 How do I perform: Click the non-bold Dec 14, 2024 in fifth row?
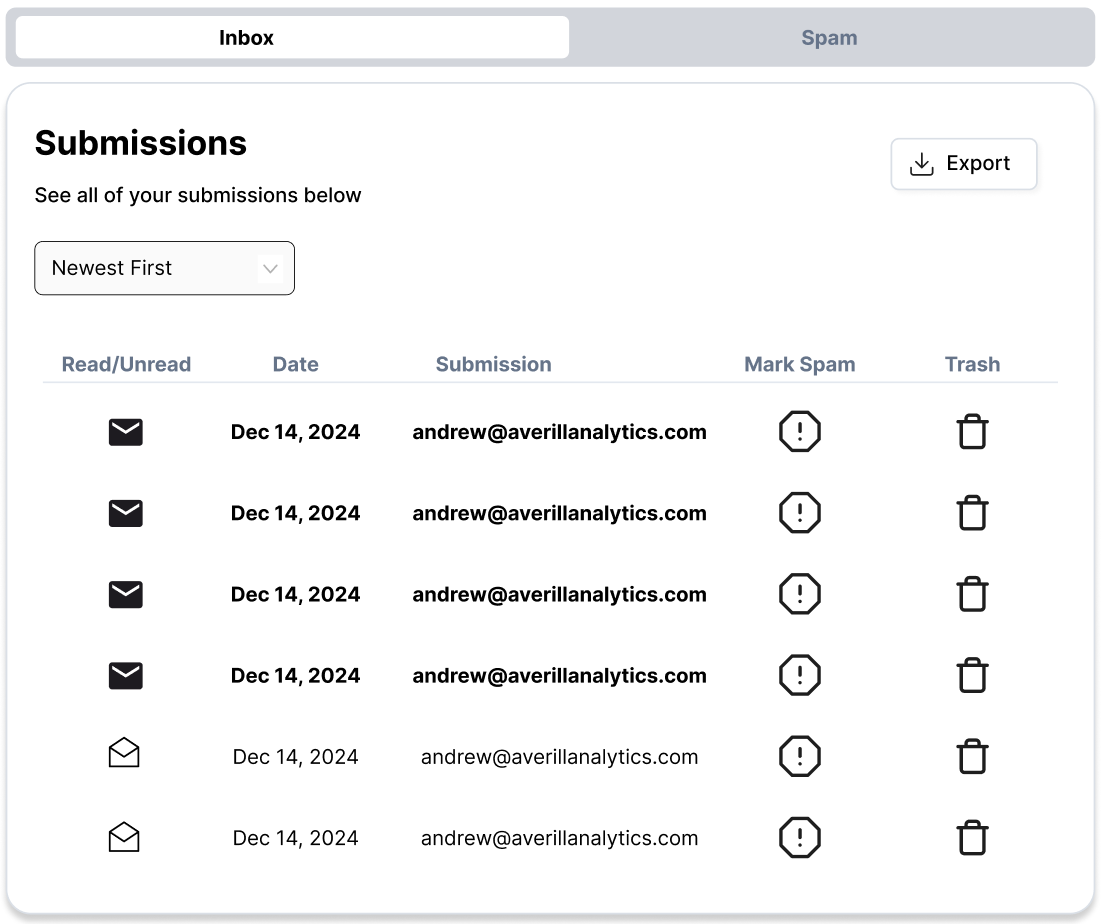(295, 757)
